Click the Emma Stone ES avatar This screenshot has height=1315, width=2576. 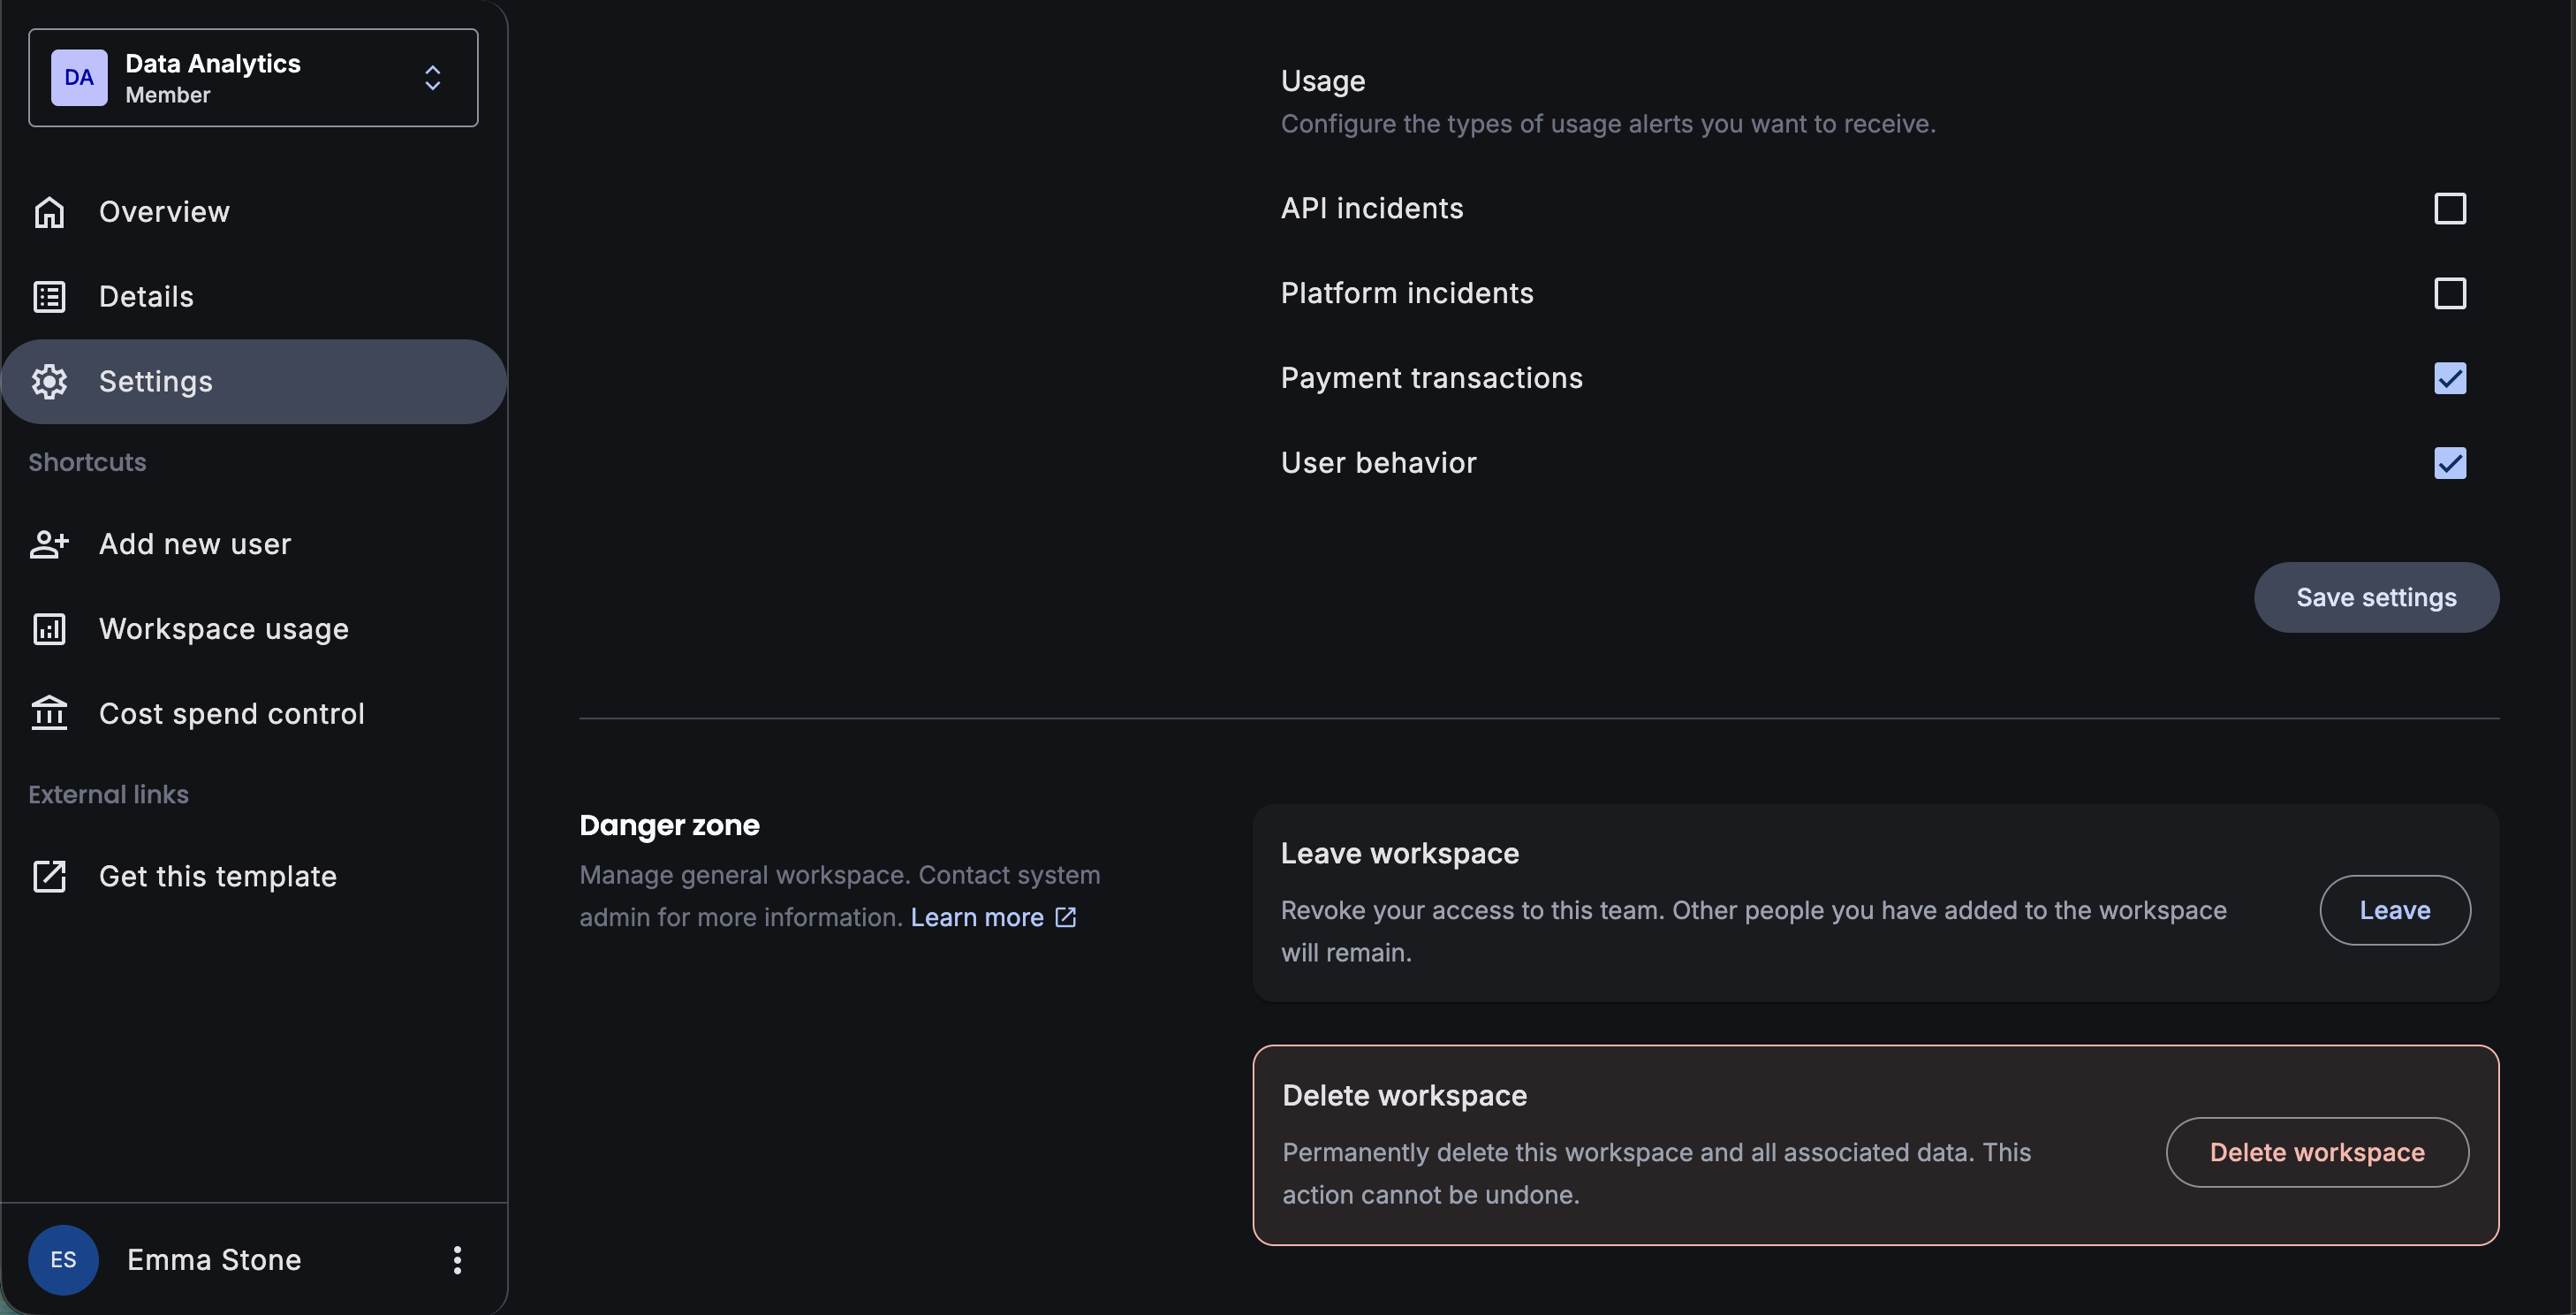click(x=63, y=1260)
